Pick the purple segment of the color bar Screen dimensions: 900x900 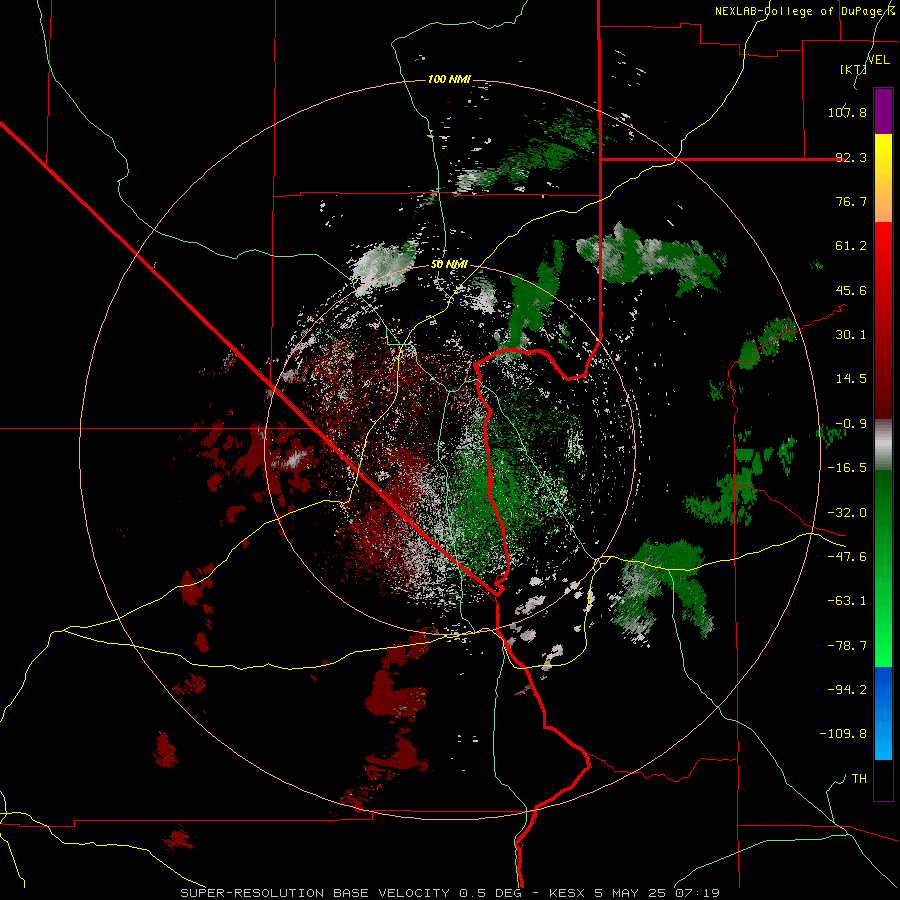coord(883,111)
